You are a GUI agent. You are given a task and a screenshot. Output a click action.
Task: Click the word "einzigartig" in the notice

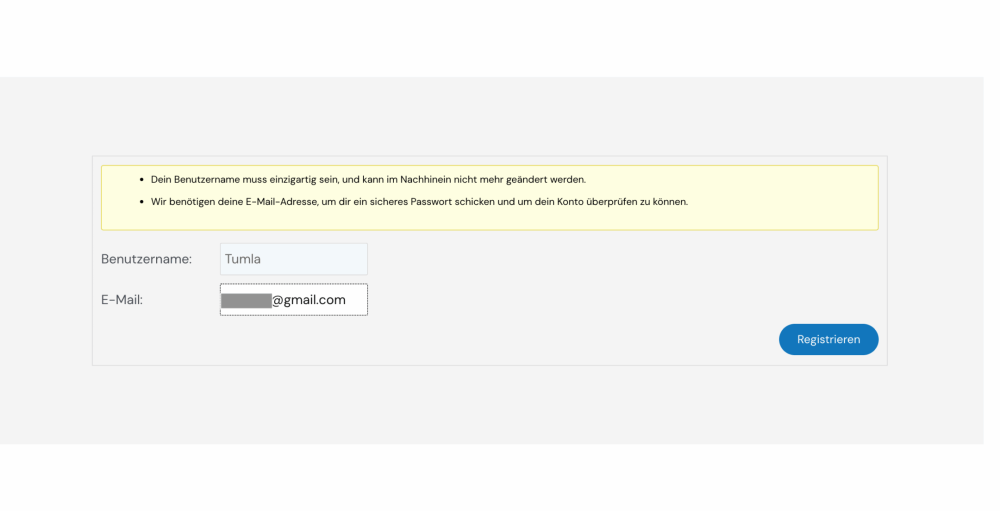(x=288, y=180)
